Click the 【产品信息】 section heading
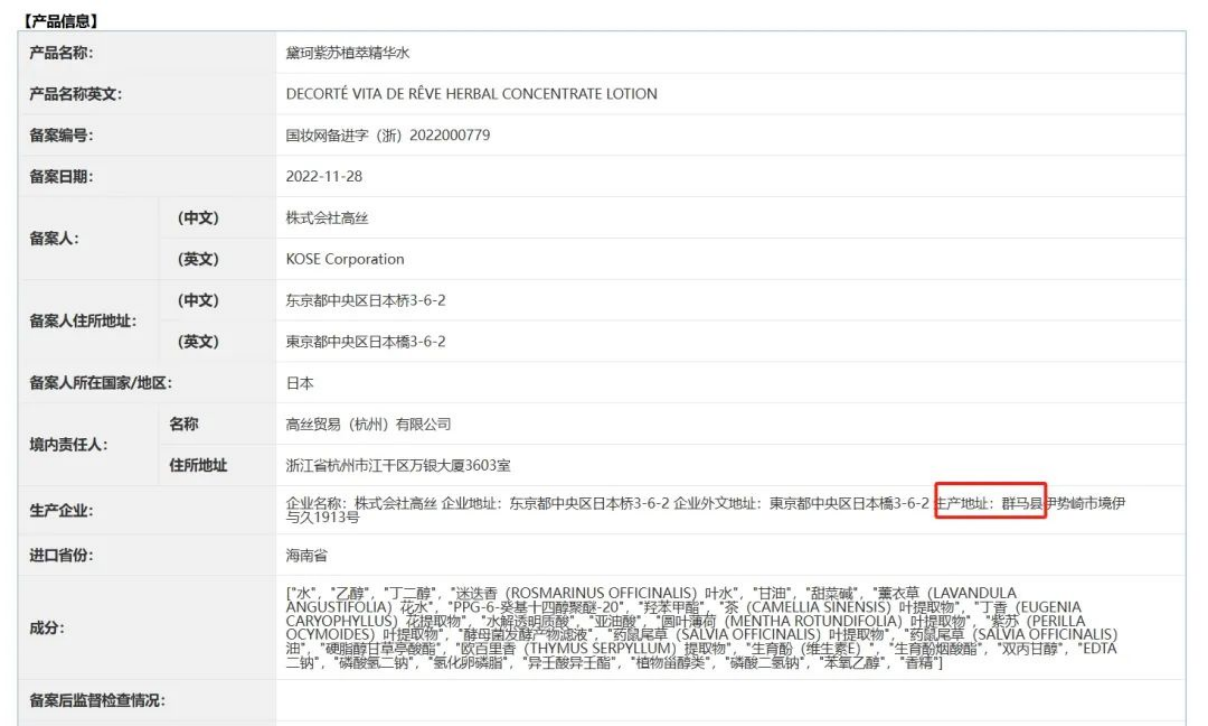The image size is (1208, 726). 62,19
